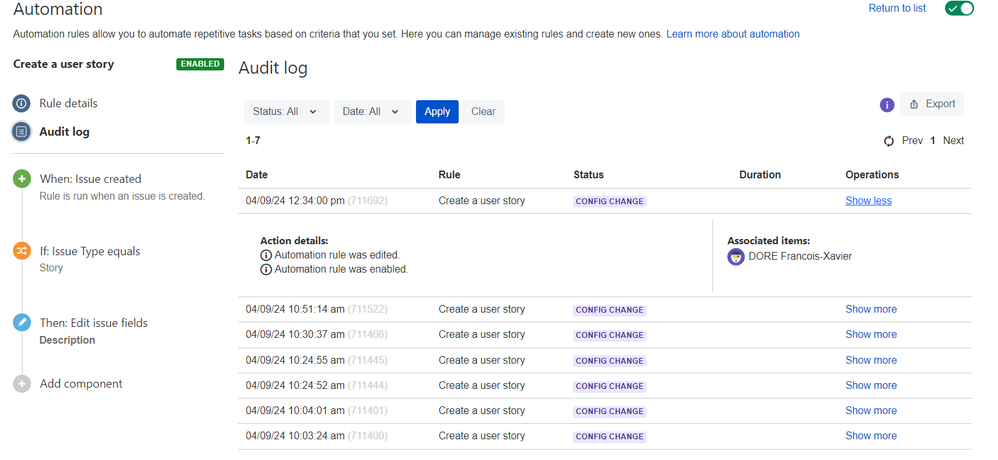Click the Audit log list icon
Viewport: 998px width, 460px height.
point(22,132)
